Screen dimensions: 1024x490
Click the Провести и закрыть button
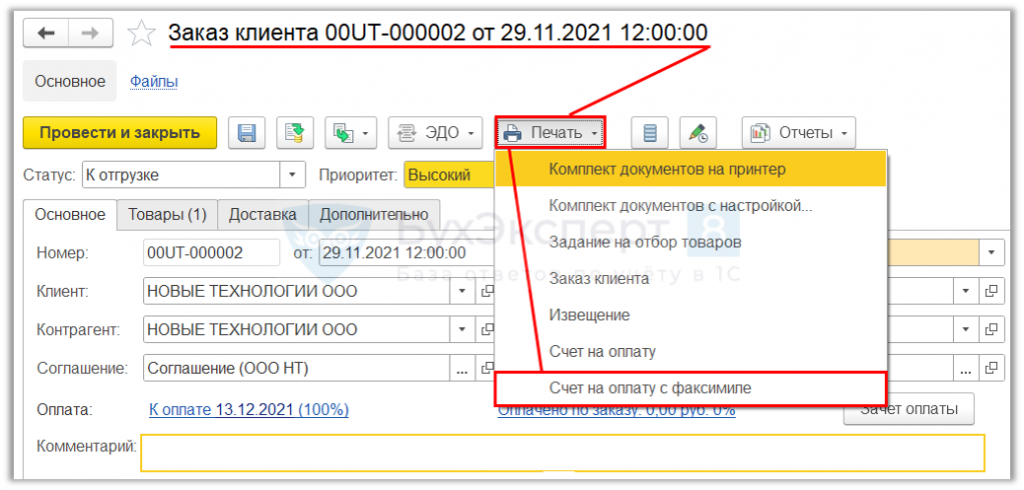120,133
